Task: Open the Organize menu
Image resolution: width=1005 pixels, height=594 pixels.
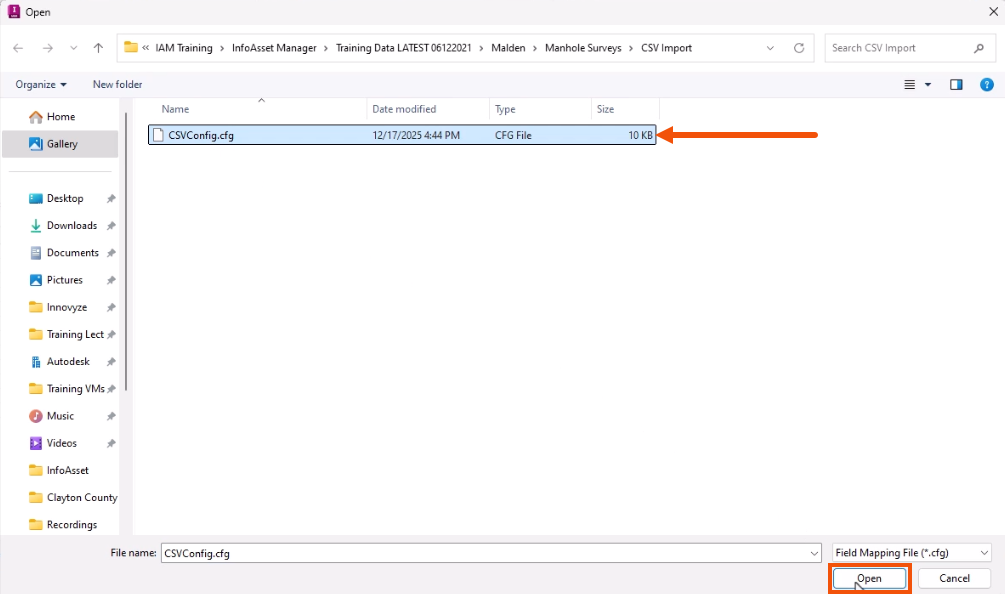Action: (x=37, y=84)
